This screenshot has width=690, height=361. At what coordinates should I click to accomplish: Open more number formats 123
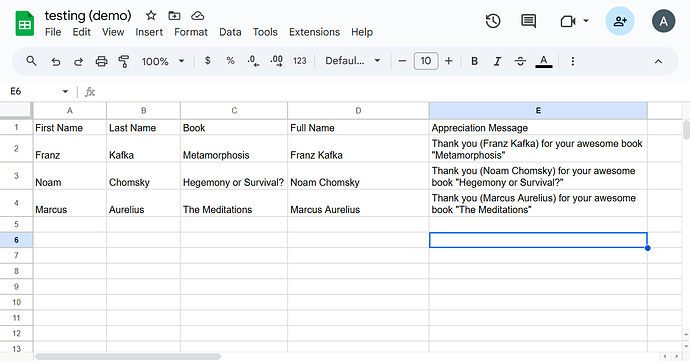click(x=300, y=61)
